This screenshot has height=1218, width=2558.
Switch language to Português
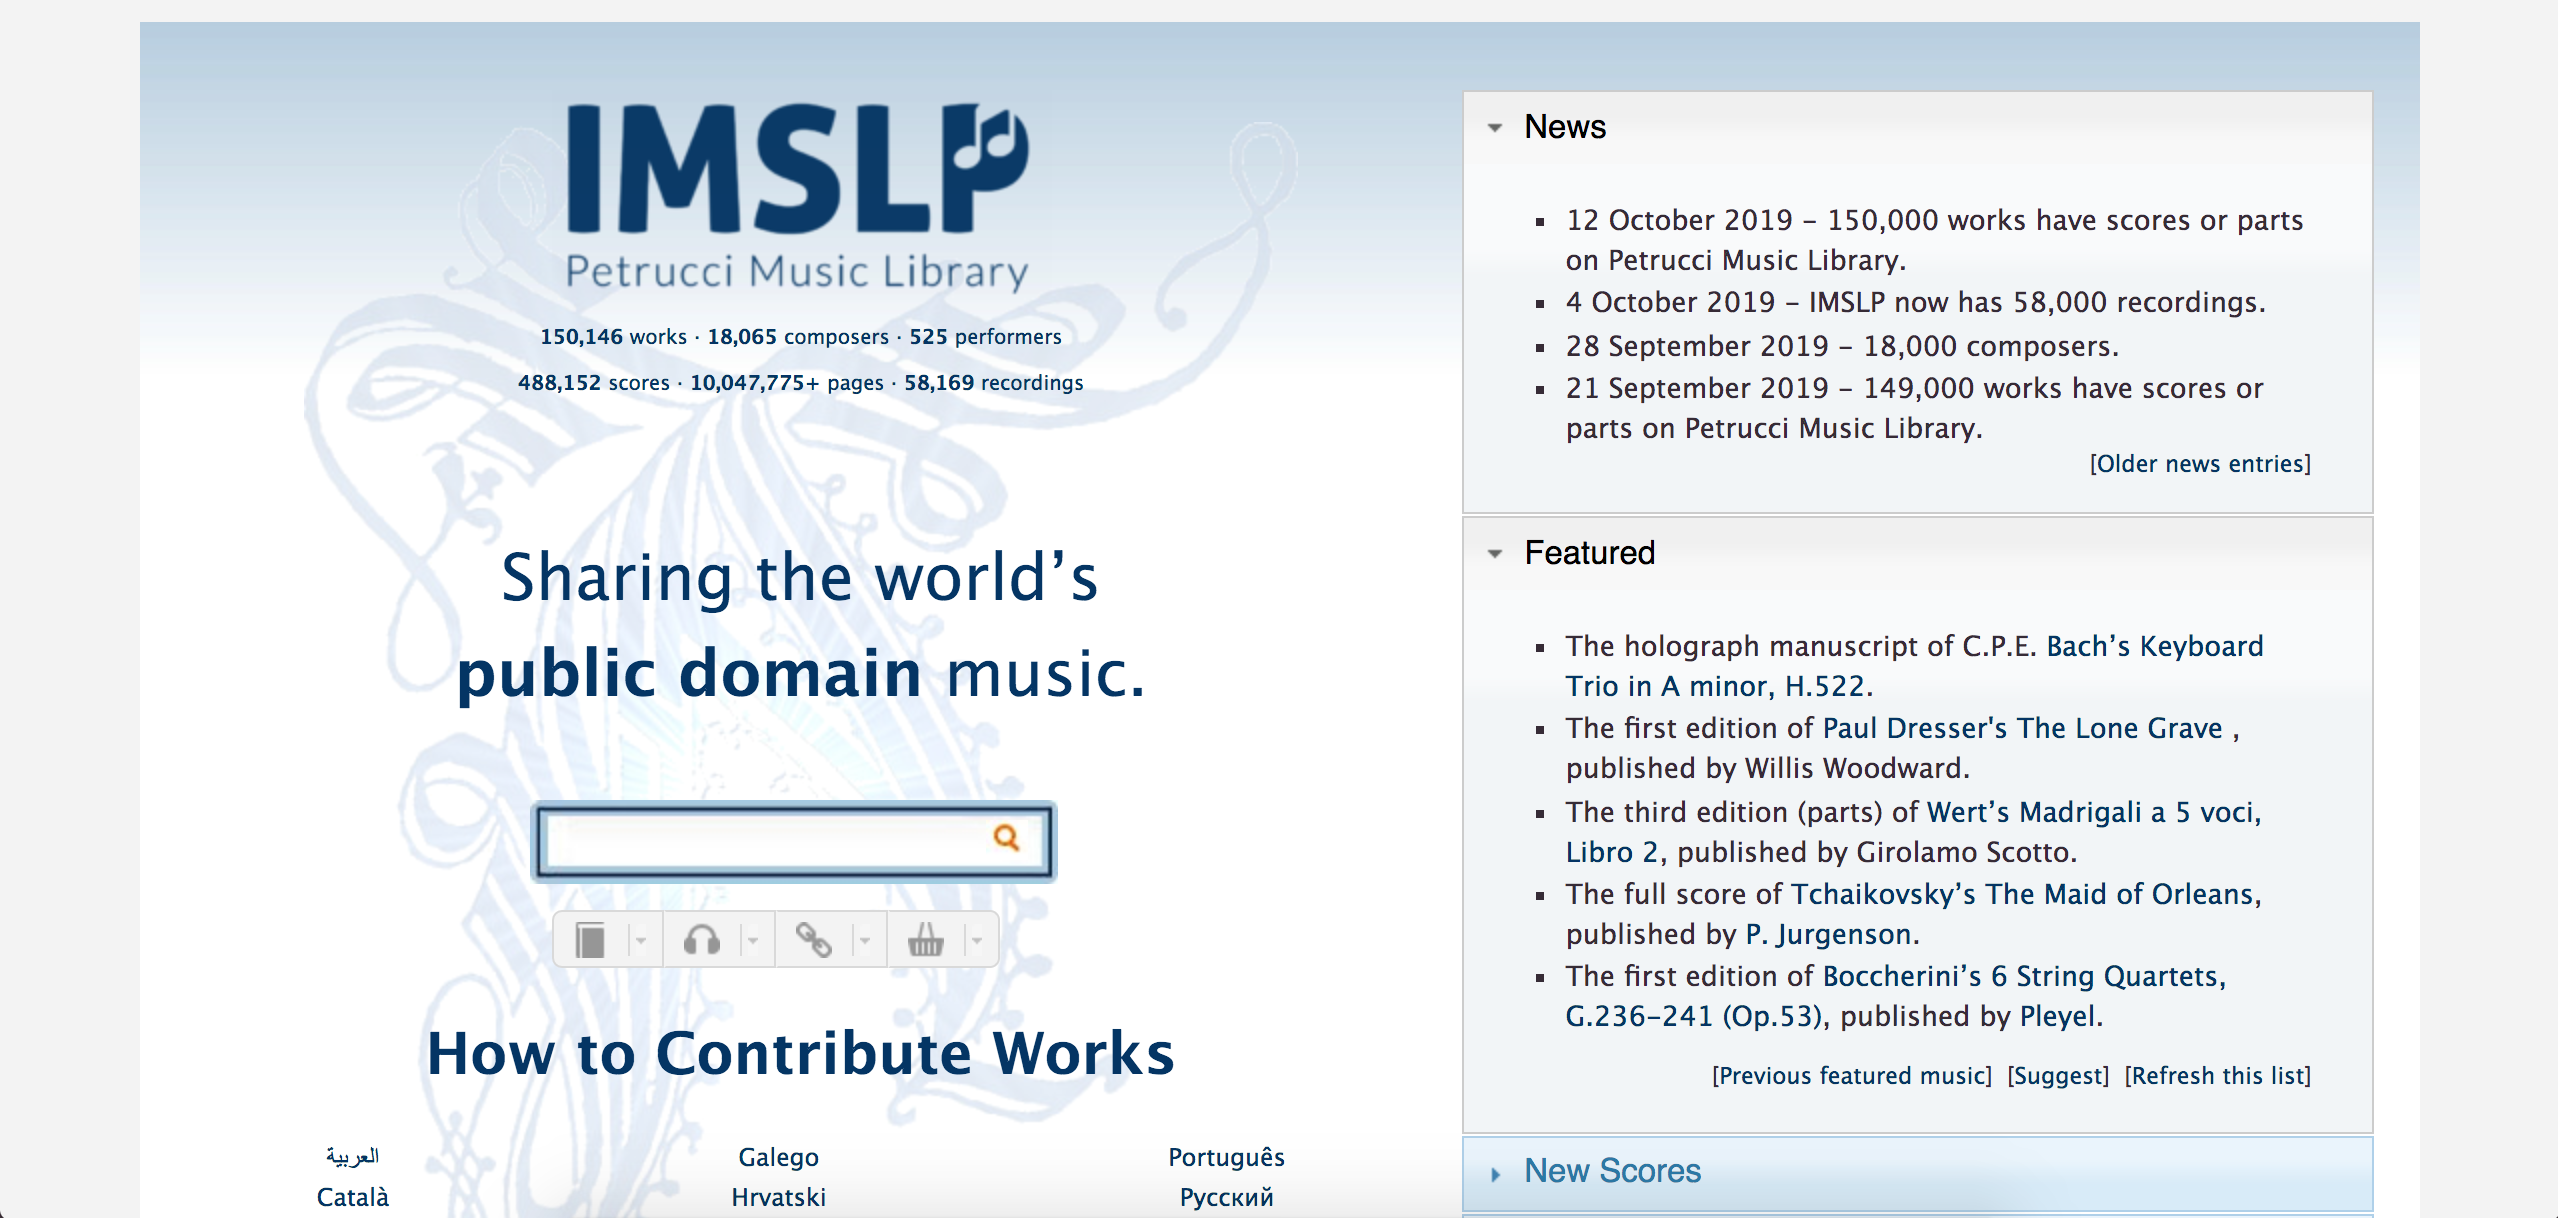pyautogui.click(x=1226, y=1157)
